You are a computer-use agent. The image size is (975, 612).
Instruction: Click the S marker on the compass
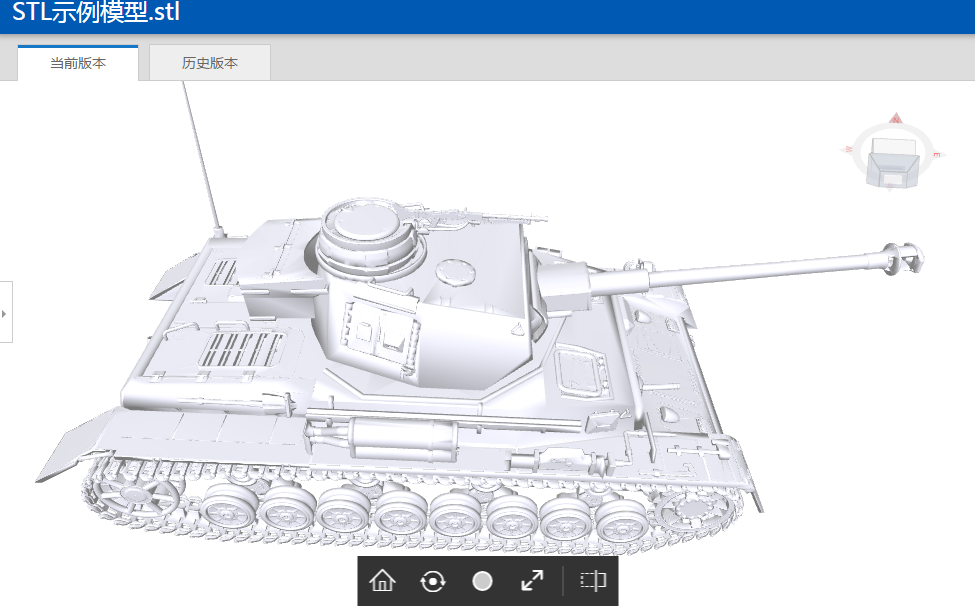click(x=888, y=187)
